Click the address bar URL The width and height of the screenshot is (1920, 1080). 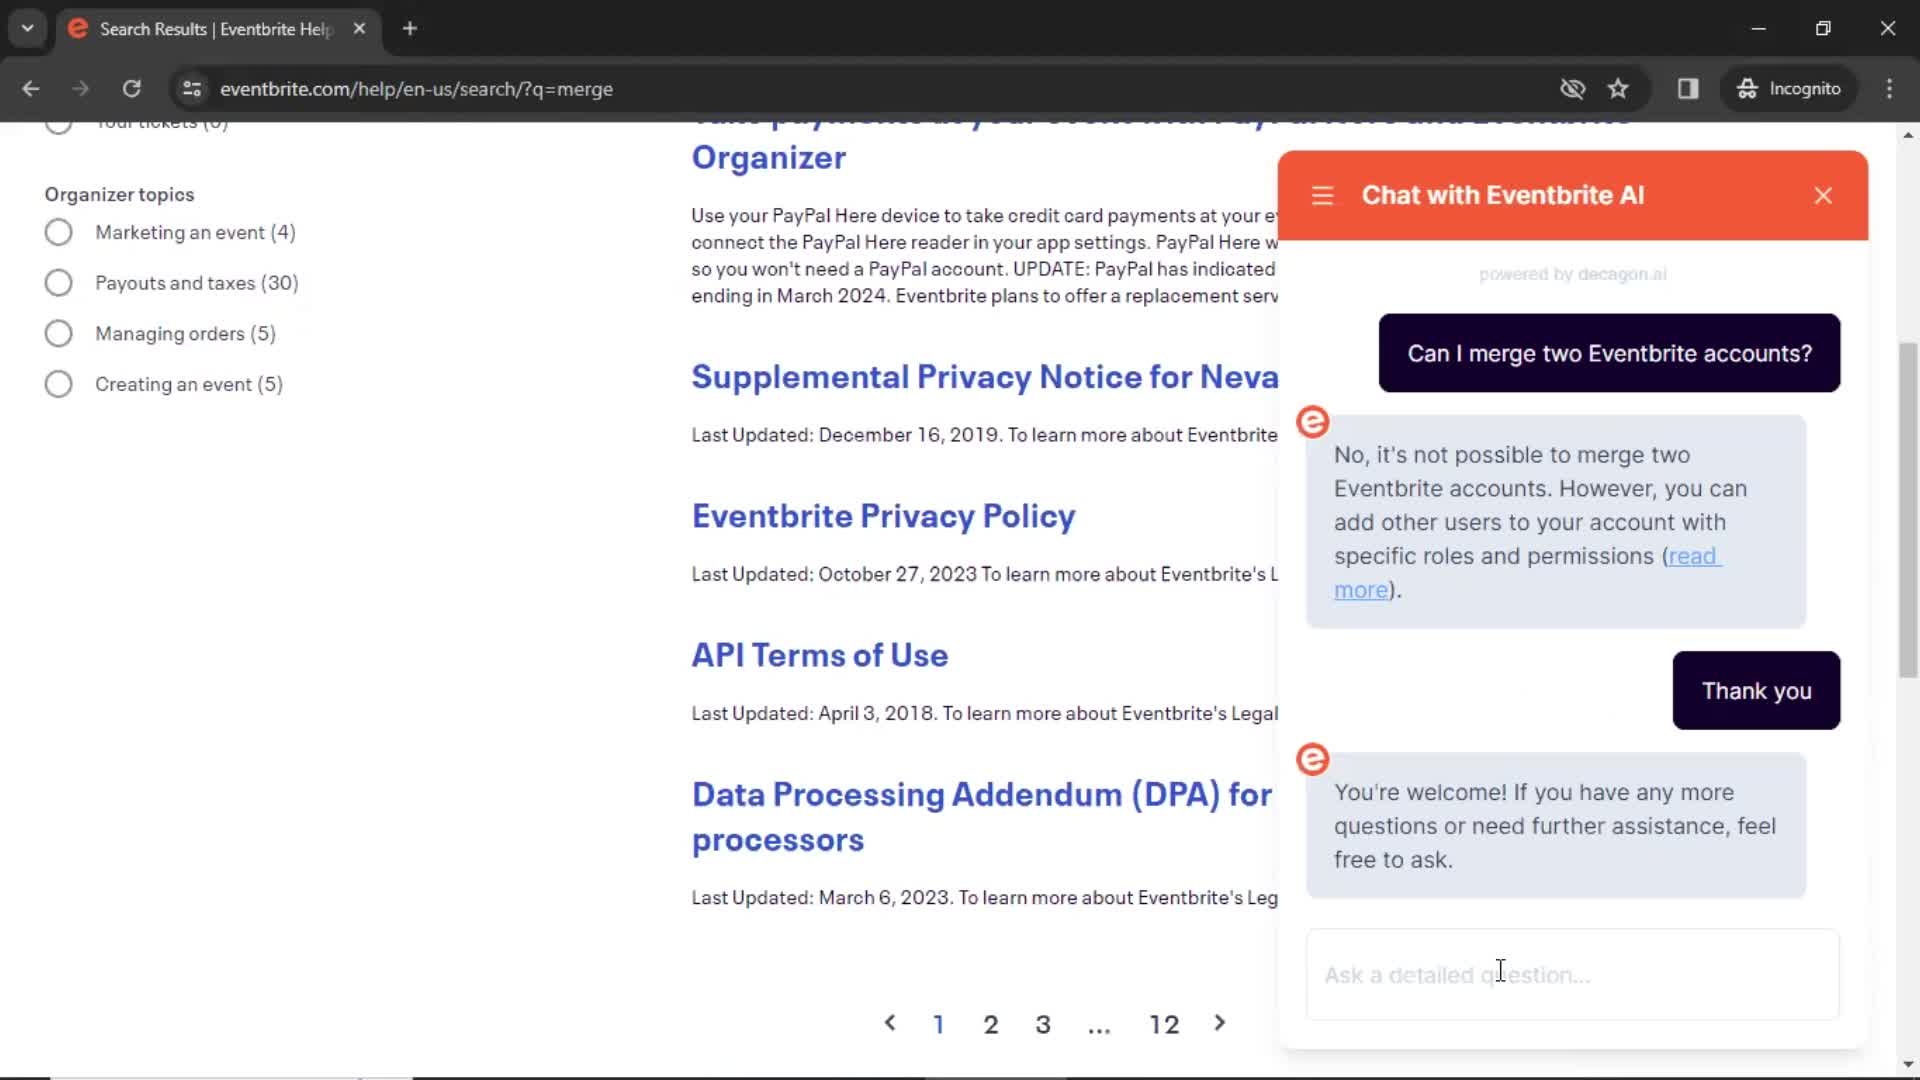point(416,89)
